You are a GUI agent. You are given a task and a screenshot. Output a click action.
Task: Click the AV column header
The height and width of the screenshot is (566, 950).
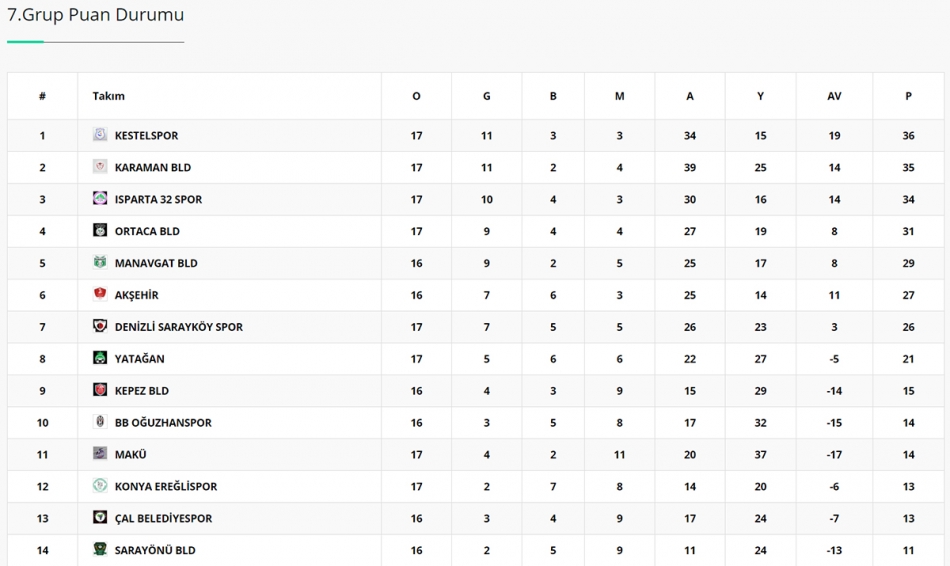[x=834, y=96]
